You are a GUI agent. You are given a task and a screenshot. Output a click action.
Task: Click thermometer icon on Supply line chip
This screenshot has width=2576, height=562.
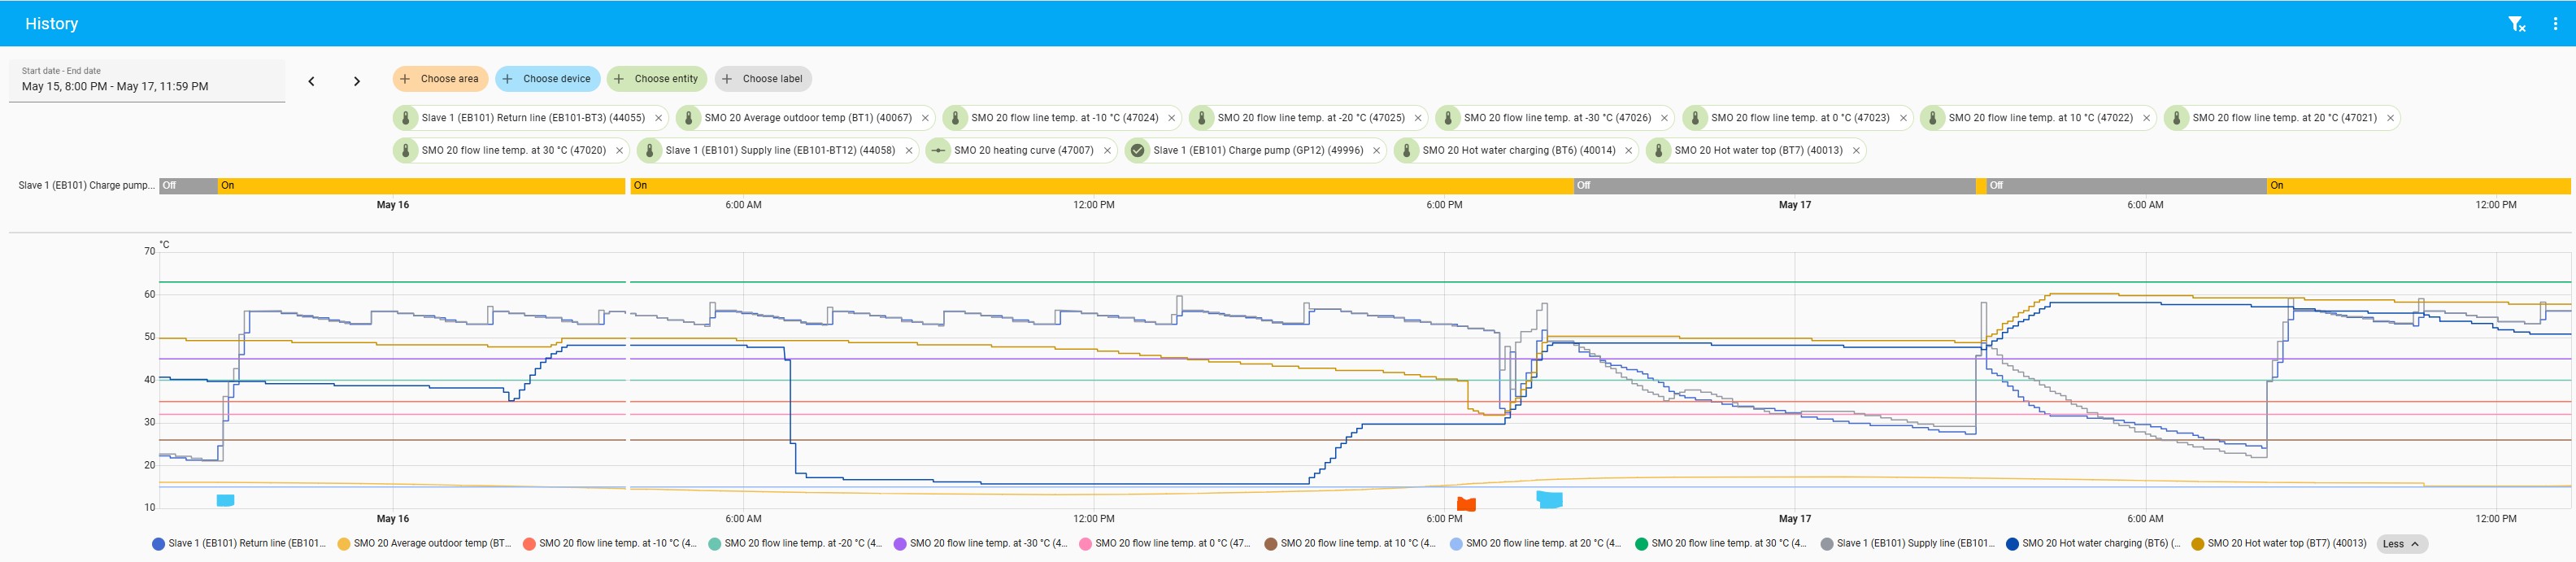649,151
